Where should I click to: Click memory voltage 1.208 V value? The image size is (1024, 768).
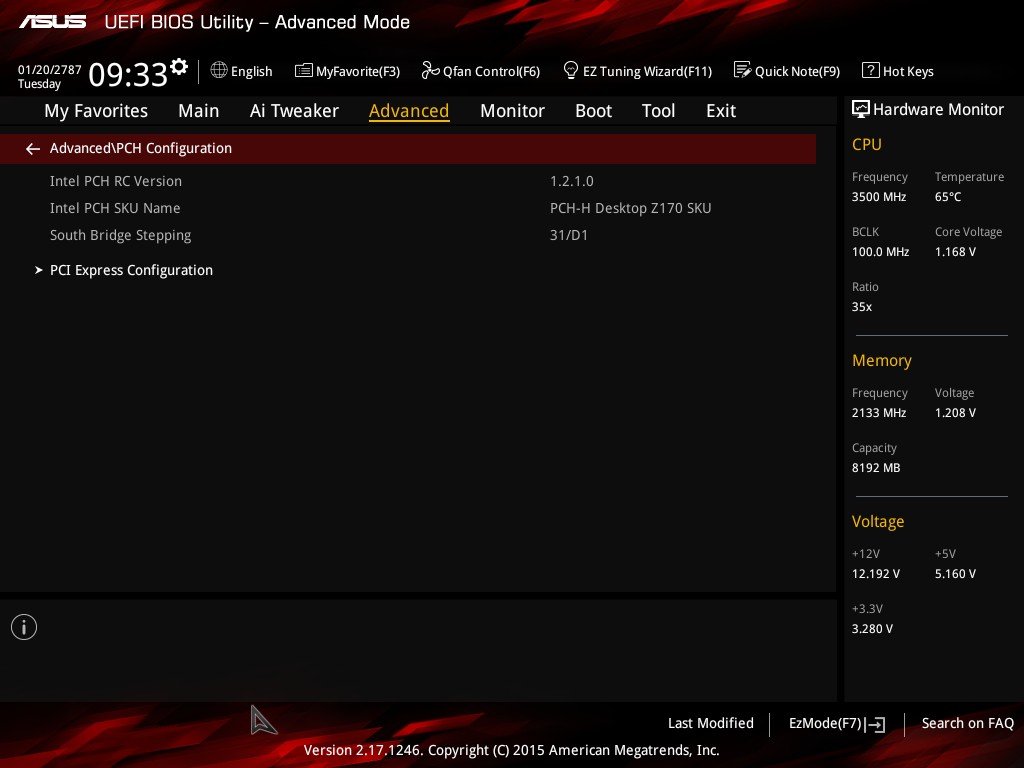955,413
